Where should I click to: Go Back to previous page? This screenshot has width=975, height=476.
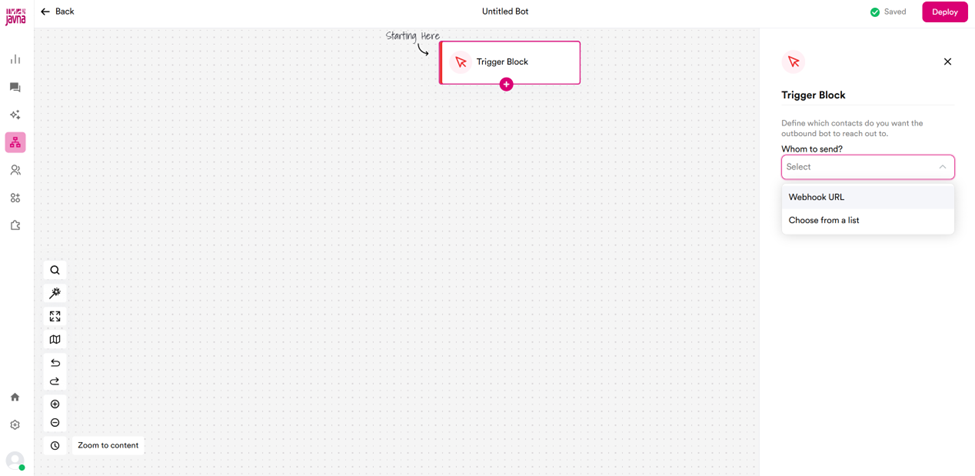pos(57,11)
